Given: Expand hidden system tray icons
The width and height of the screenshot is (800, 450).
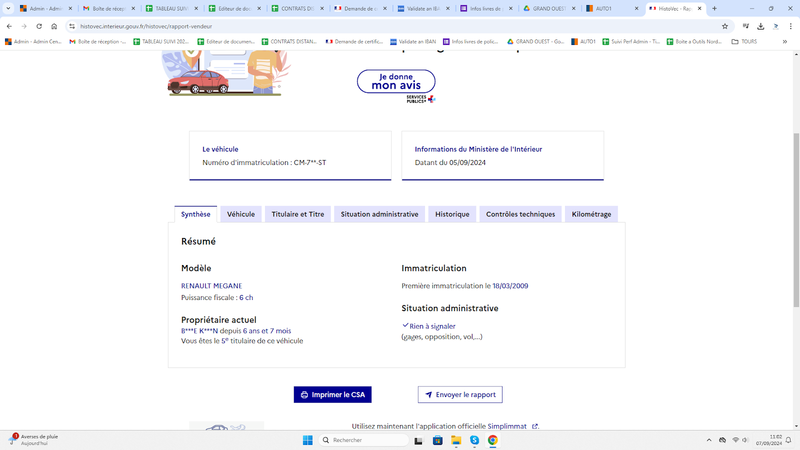Looking at the screenshot, I should [709, 440].
